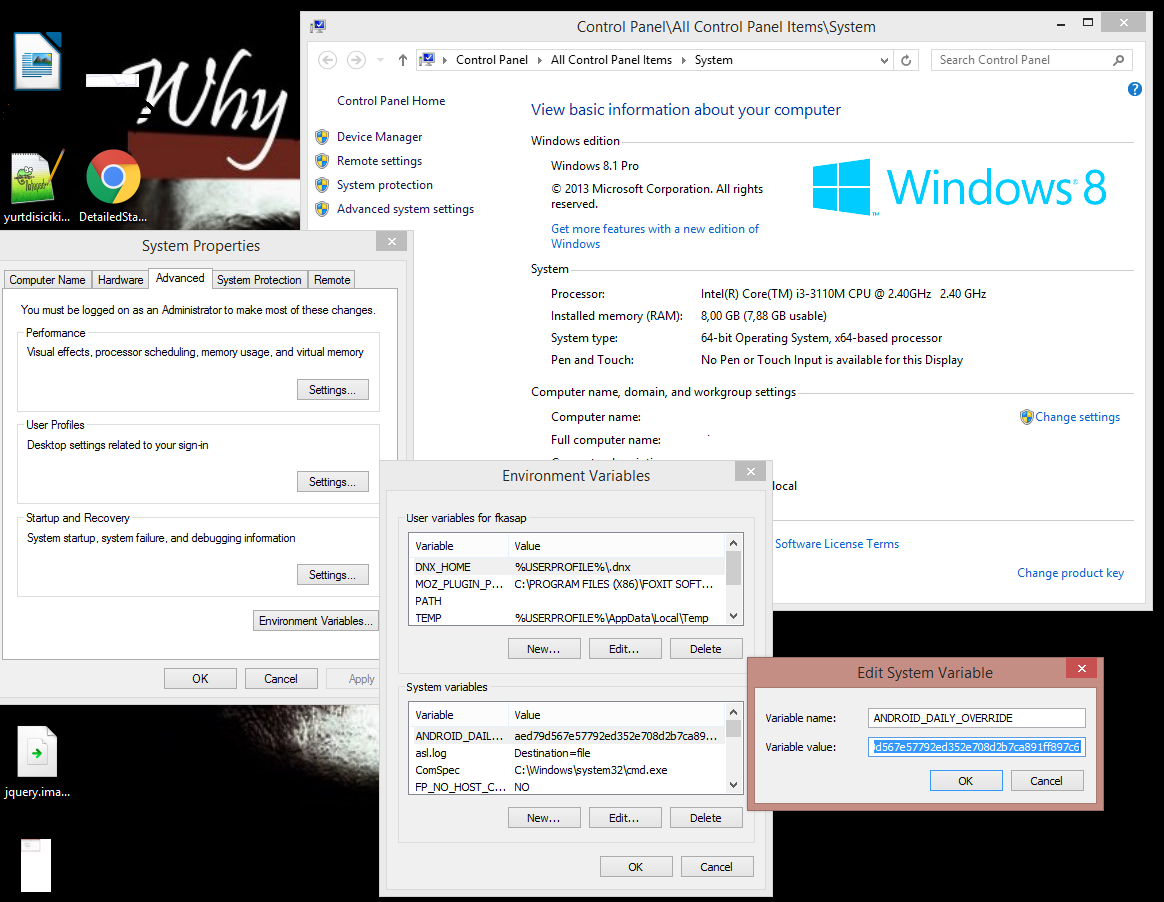Image resolution: width=1164 pixels, height=902 pixels.
Task: Click Cancel in Edit System Variable
Action: [1046, 781]
